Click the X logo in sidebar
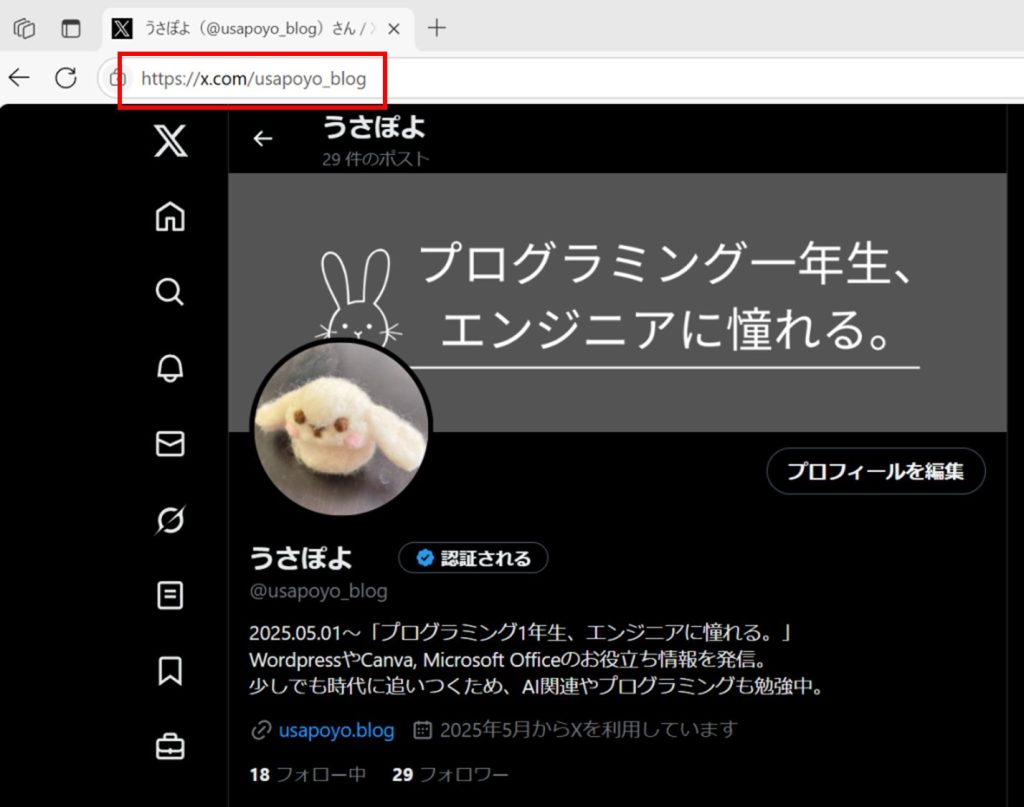 pyautogui.click(x=170, y=142)
